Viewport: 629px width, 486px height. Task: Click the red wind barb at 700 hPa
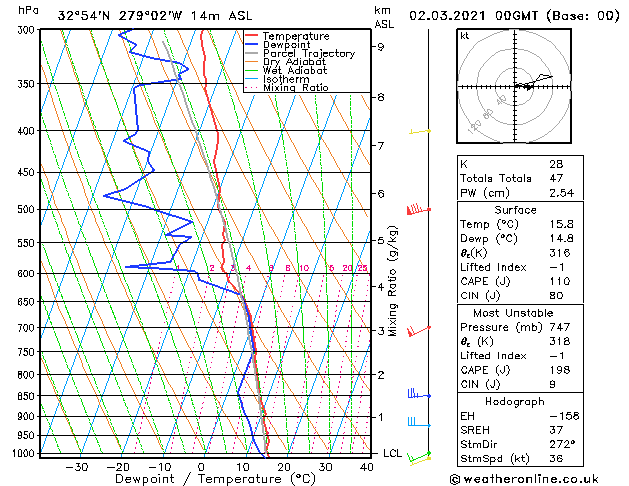[419, 331]
